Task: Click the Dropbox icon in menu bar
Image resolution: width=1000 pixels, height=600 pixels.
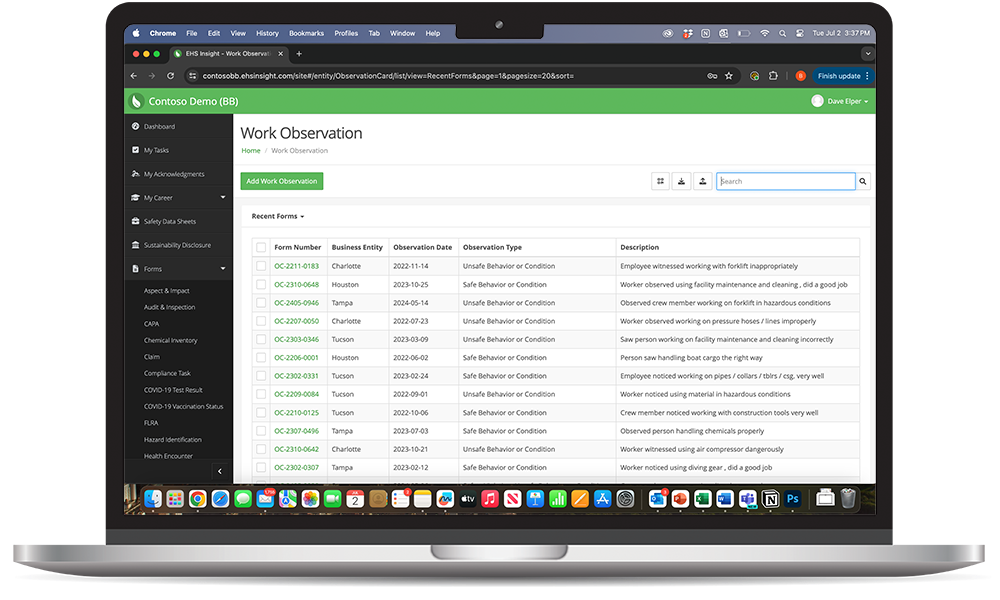Action: 688,33
